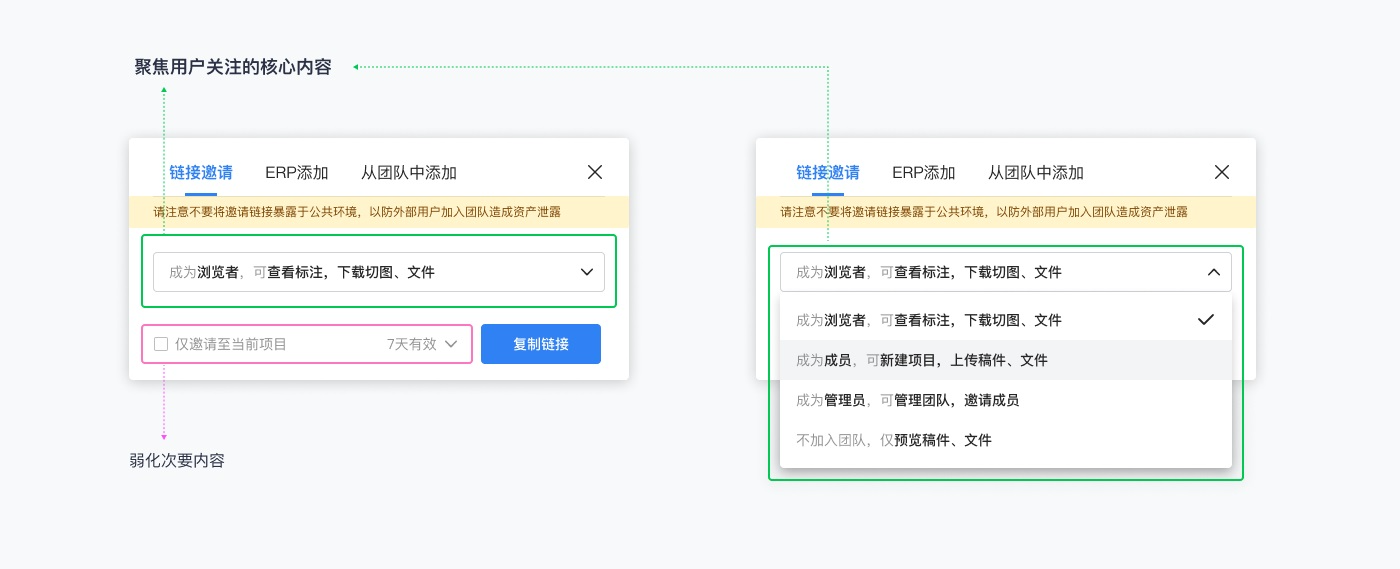Viewport: 1400px width, 569px height.
Task: Choose 不加入团队，仅预览稿件 option
Action: (1006, 440)
